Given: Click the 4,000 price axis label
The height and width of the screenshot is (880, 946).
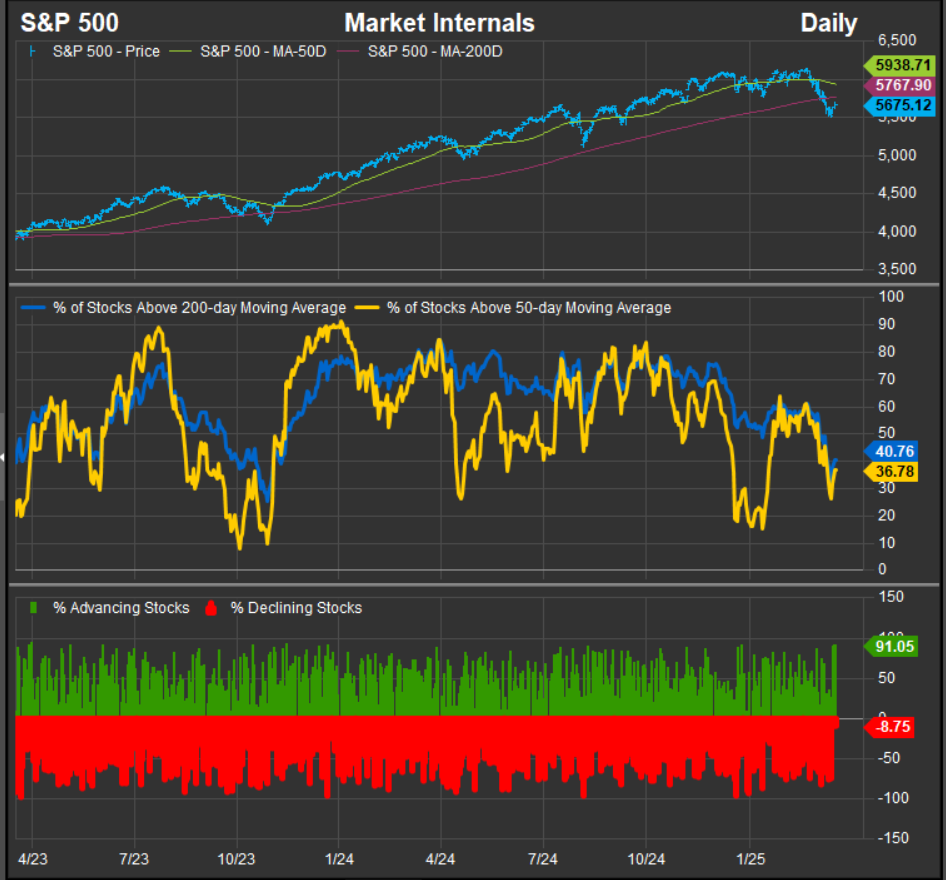Looking at the screenshot, I should coord(897,232).
